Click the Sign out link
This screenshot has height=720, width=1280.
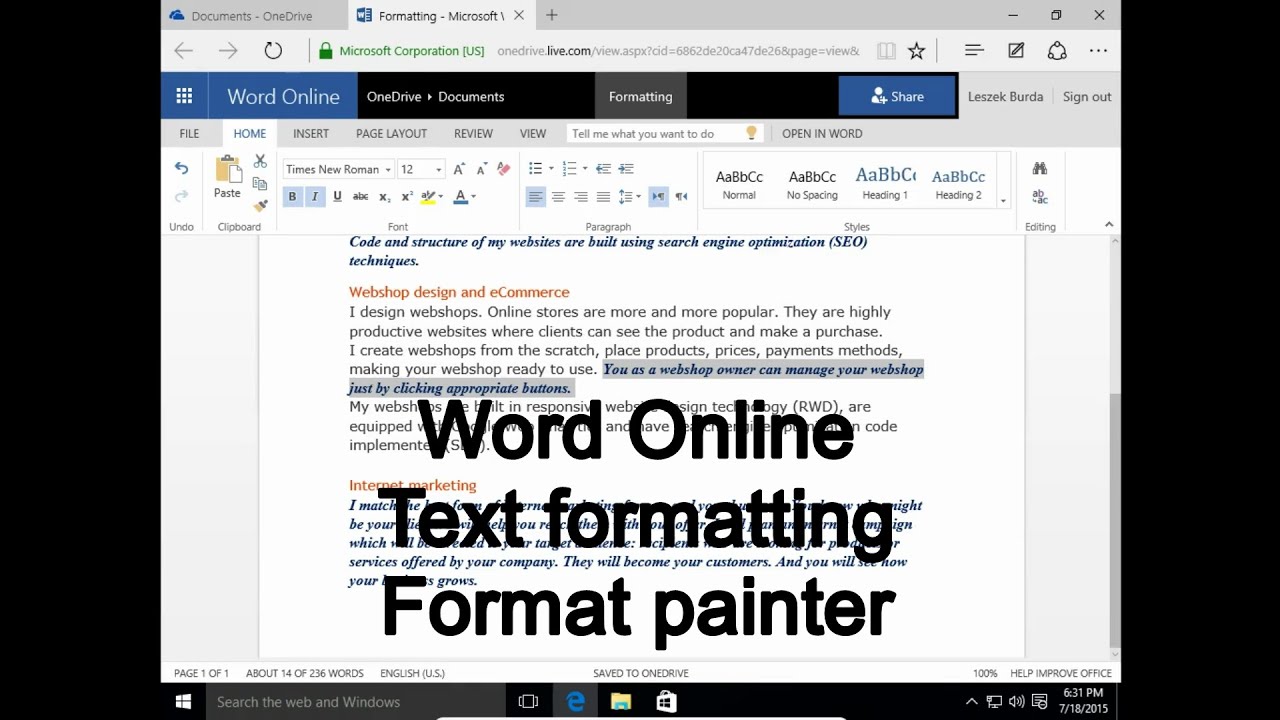1087,96
